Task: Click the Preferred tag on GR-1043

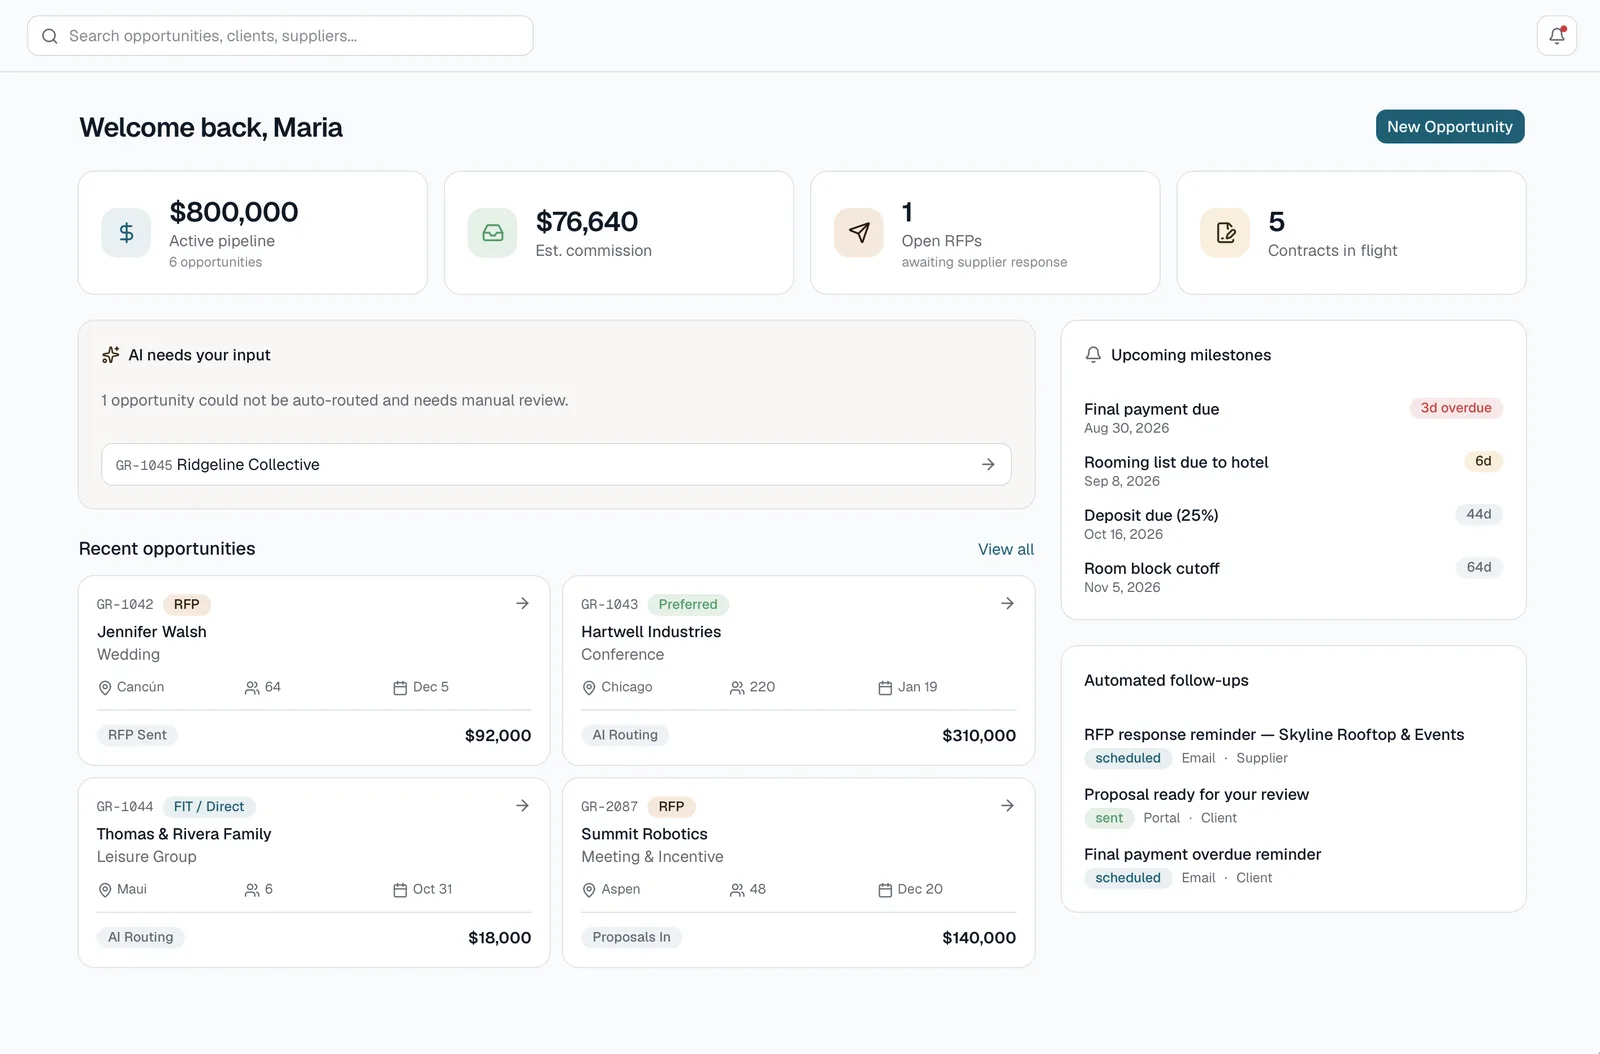Action: coord(688,605)
